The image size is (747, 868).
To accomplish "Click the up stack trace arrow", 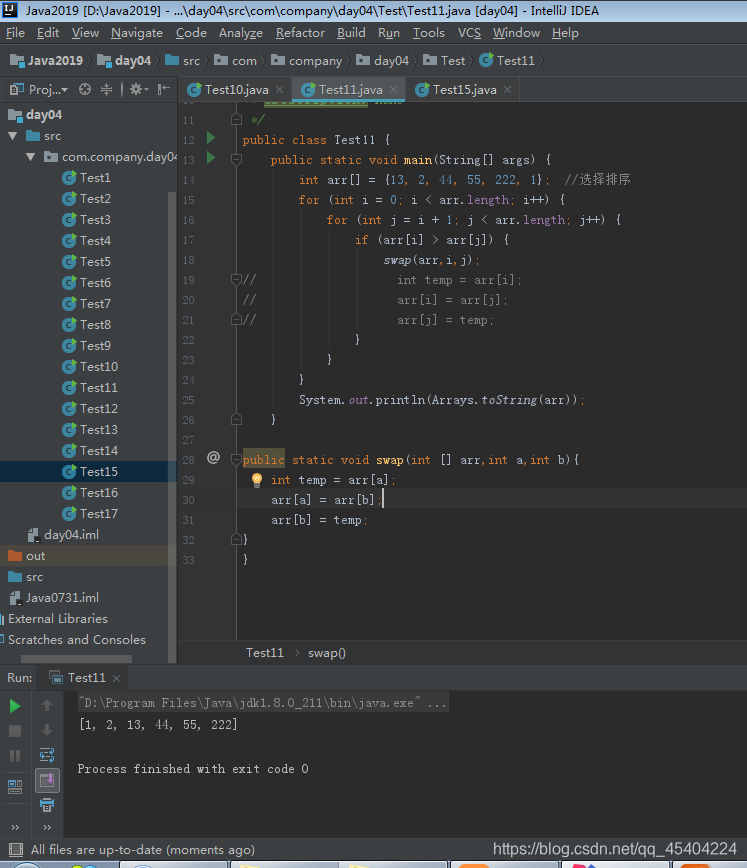I will click(x=47, y=705).
